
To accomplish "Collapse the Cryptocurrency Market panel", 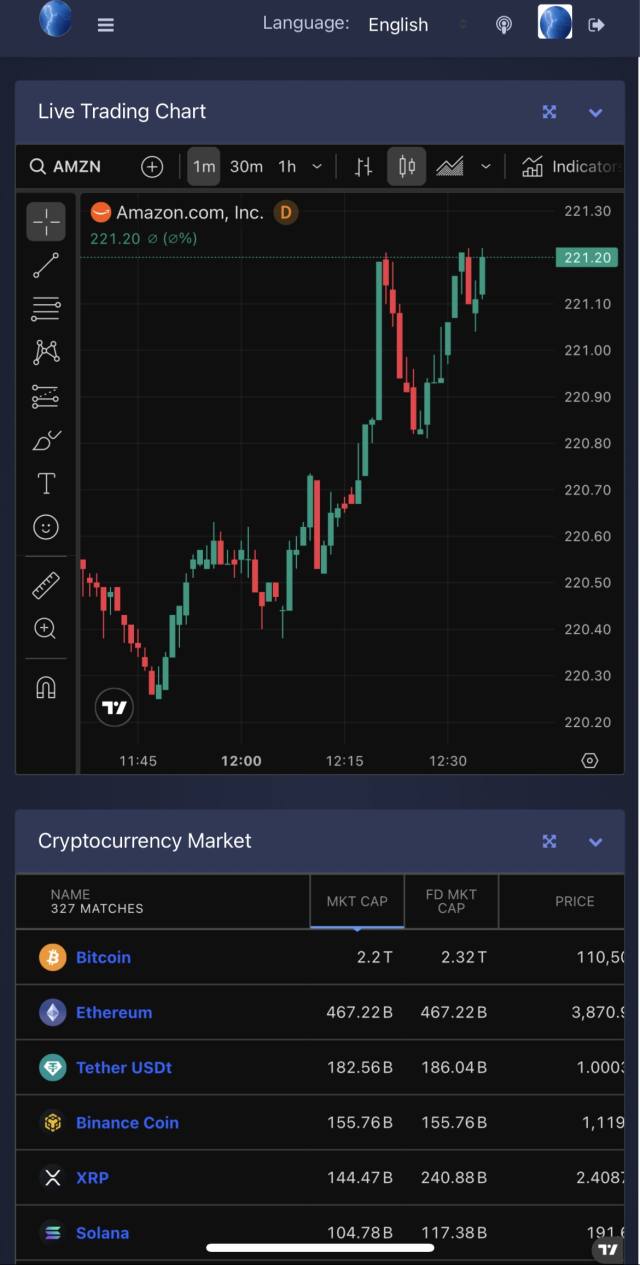I will [596, 842].
